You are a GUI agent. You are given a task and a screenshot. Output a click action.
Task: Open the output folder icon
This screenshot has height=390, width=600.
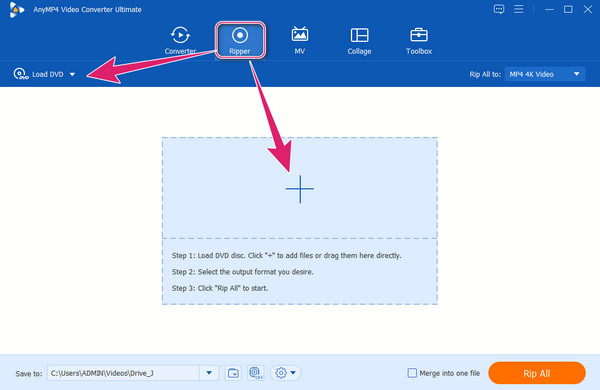coord(233,373)
